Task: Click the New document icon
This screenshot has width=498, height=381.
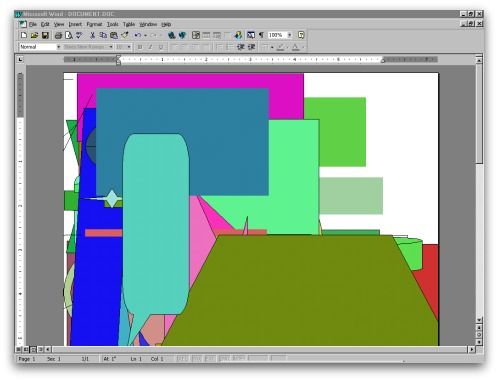Action: click(24, 35)
